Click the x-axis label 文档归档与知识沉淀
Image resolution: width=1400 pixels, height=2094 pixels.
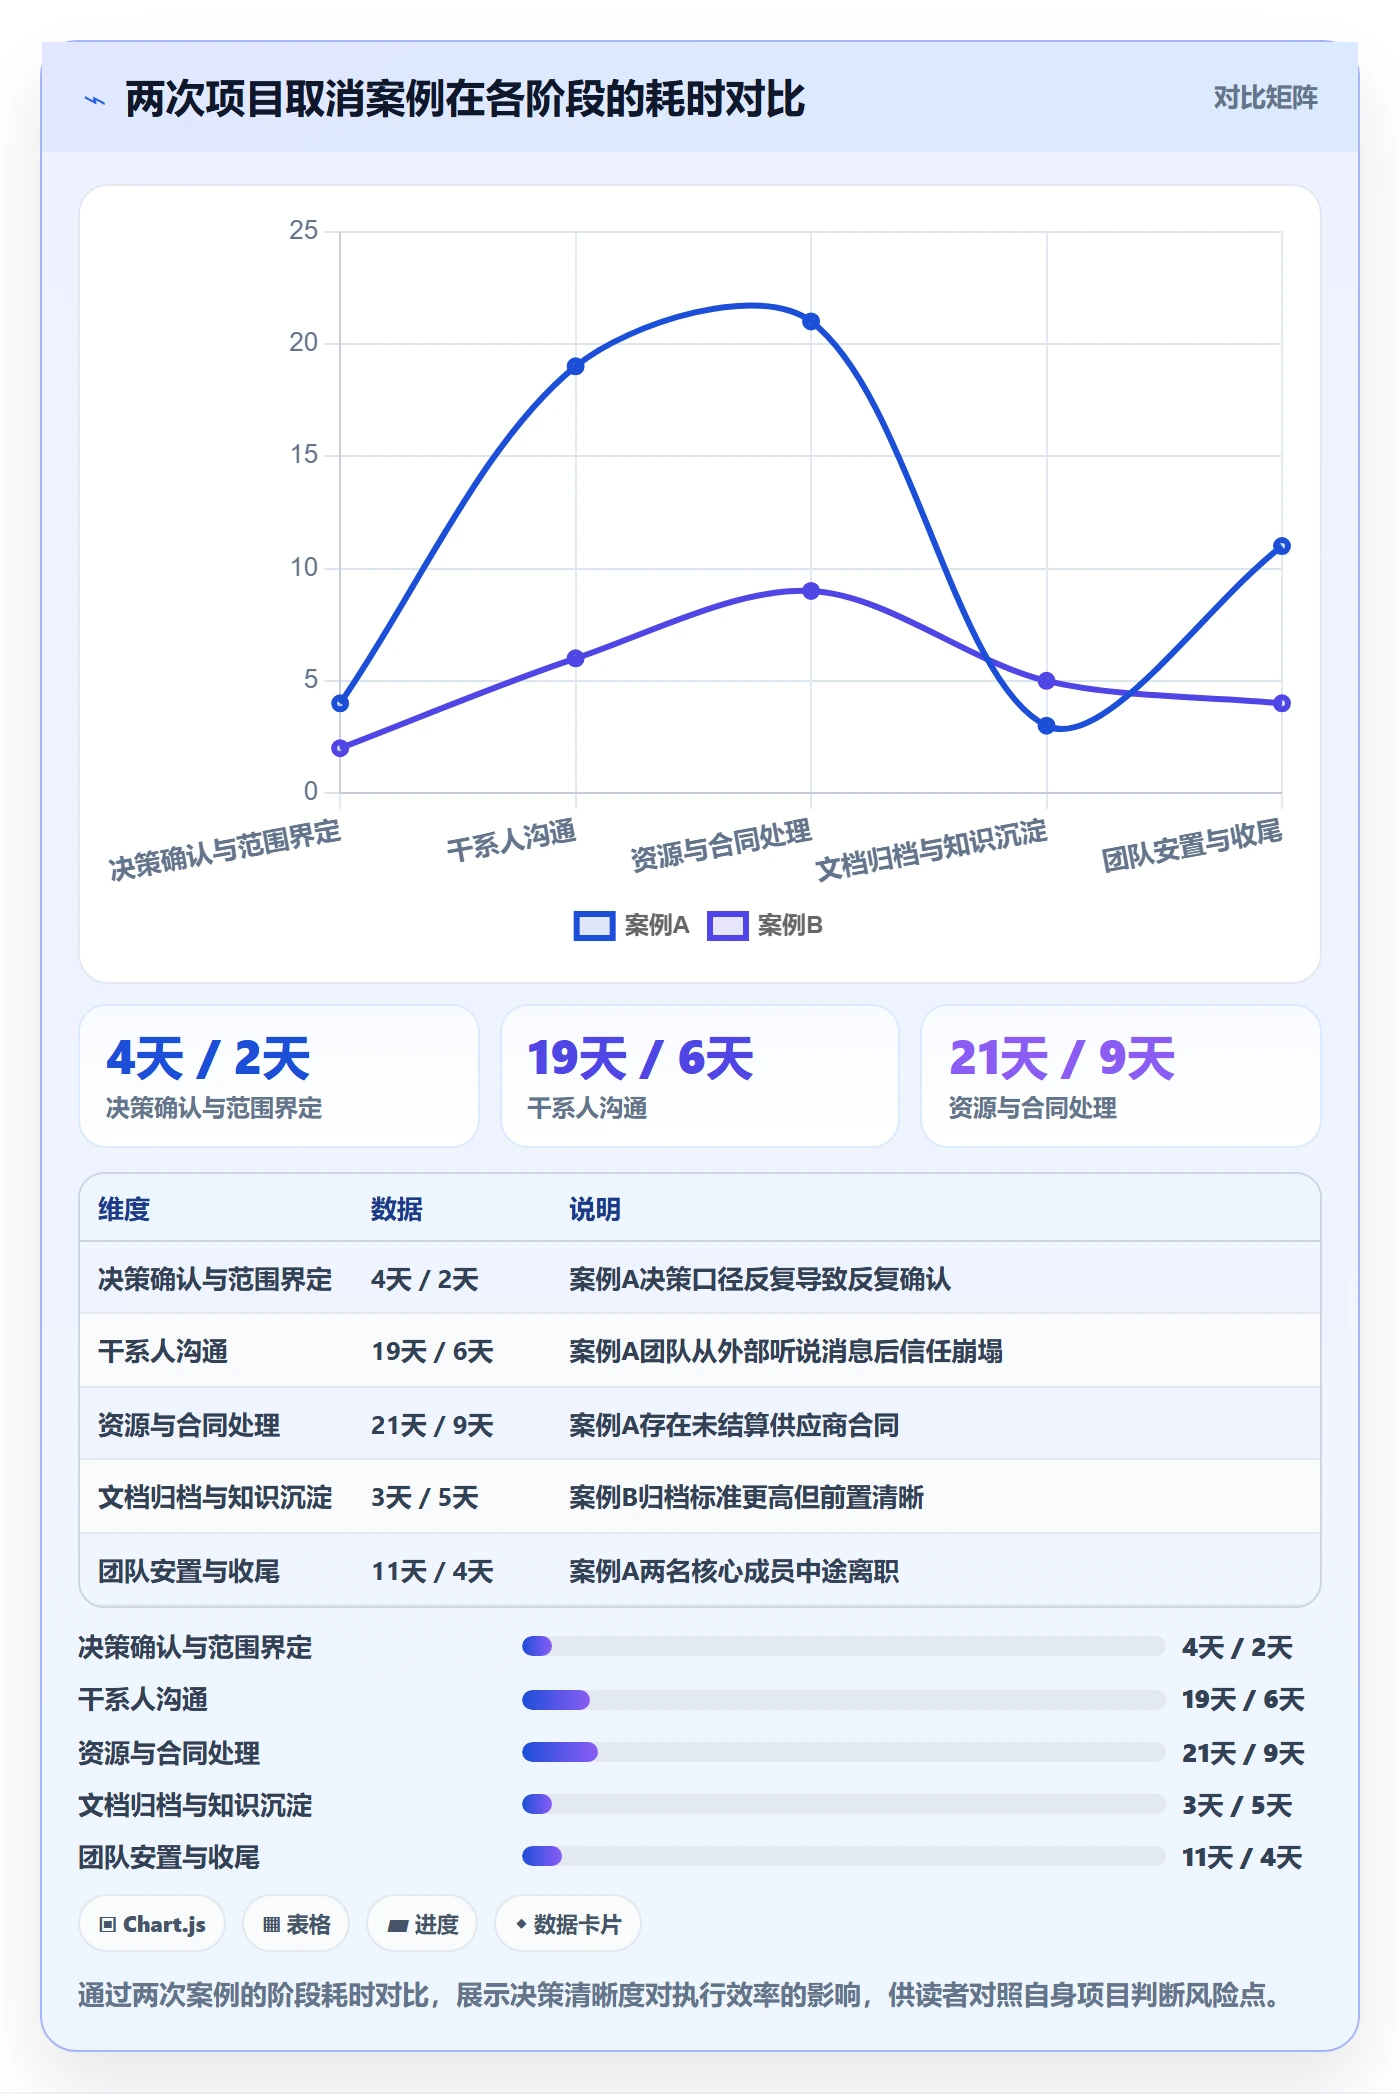[x=932, y=850]
